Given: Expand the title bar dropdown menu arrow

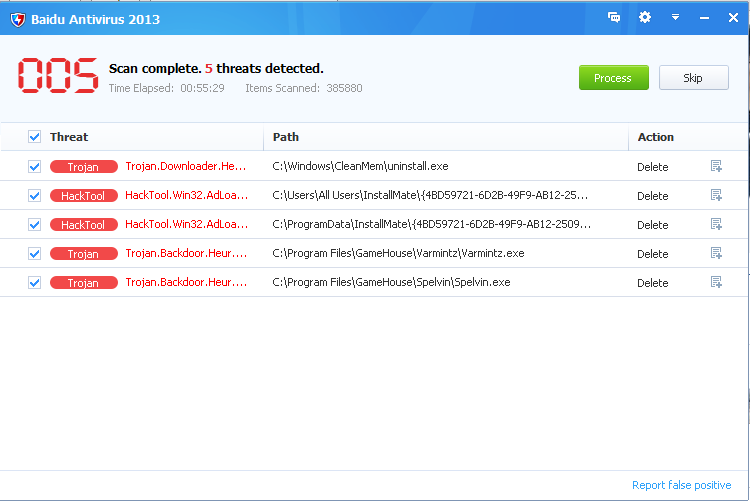Looking at the screenshot, I should point(675,17).
